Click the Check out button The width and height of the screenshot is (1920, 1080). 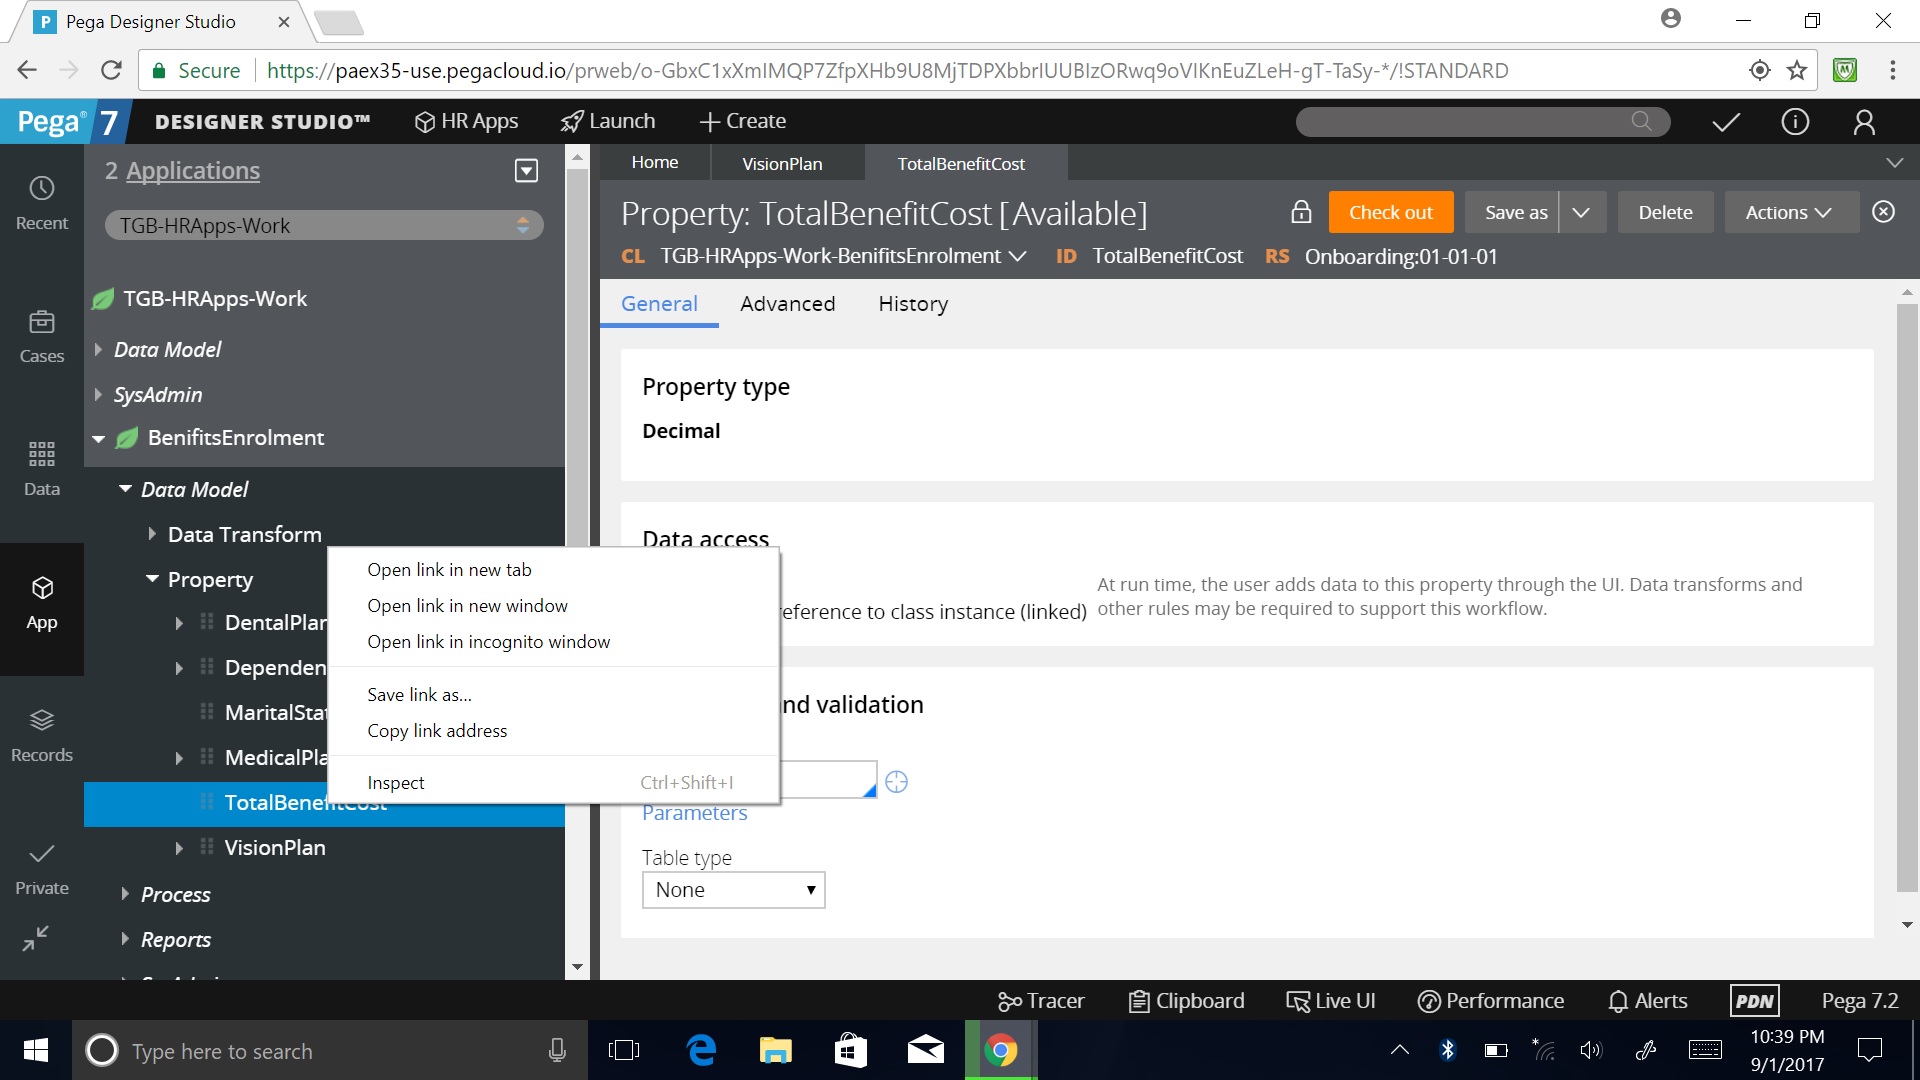tap(1391, 212)
